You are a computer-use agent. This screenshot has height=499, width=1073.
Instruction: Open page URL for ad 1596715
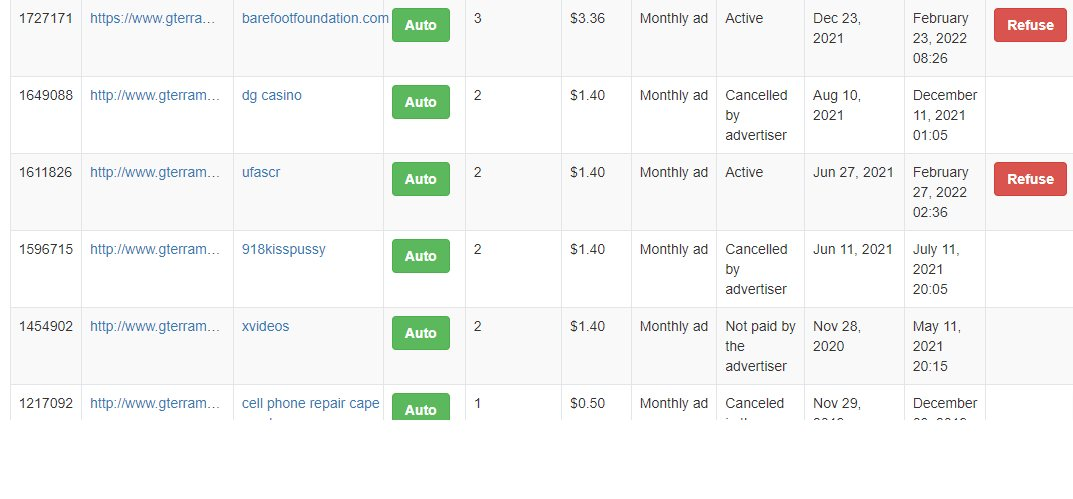pyautogui.click(x=154, y=249)
